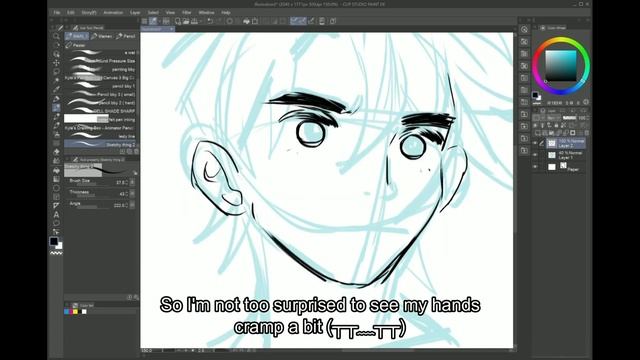Viewport: 640px width, 360px height.
Task: Select the active Pencil tool
Action: pyautogui.click(x=56, y=108)
